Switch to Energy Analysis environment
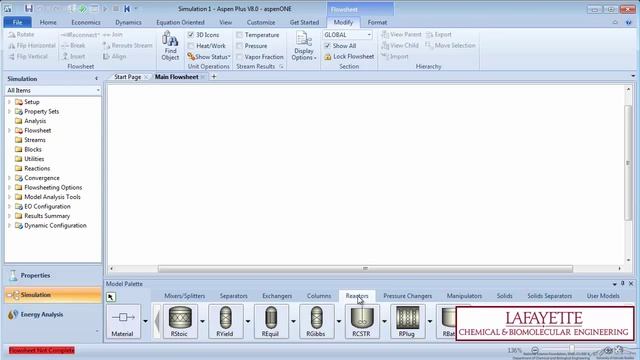This screenshot has height=360, width=640. click(53, 314)
